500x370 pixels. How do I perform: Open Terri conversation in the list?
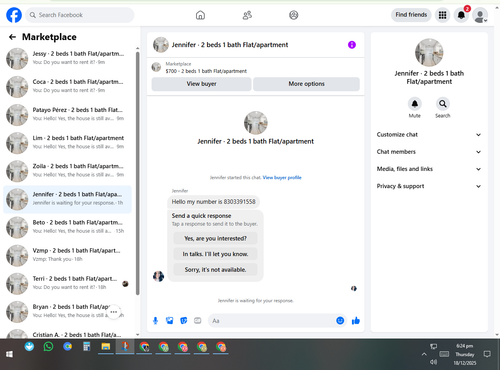coord(67,283)
